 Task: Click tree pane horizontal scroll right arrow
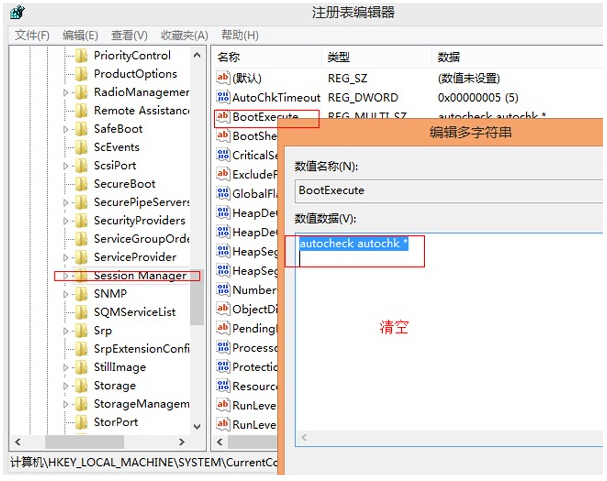[x=182, y=442]
